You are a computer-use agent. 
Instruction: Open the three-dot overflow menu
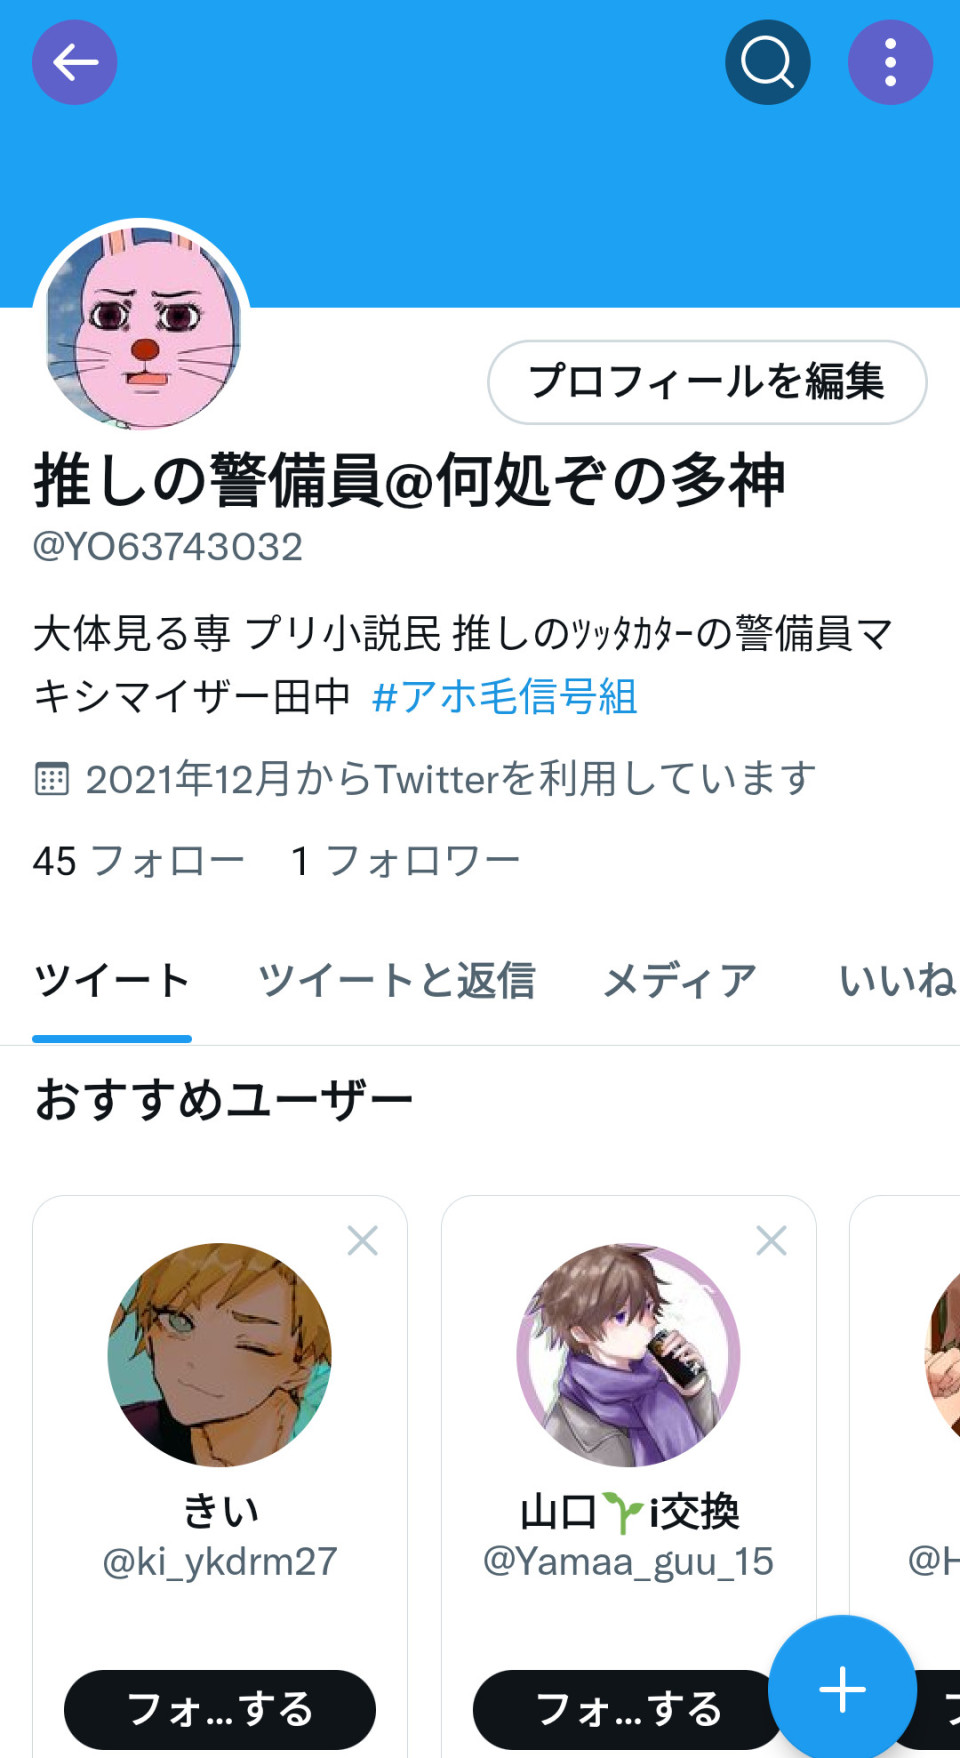click(x=891, y=62)
